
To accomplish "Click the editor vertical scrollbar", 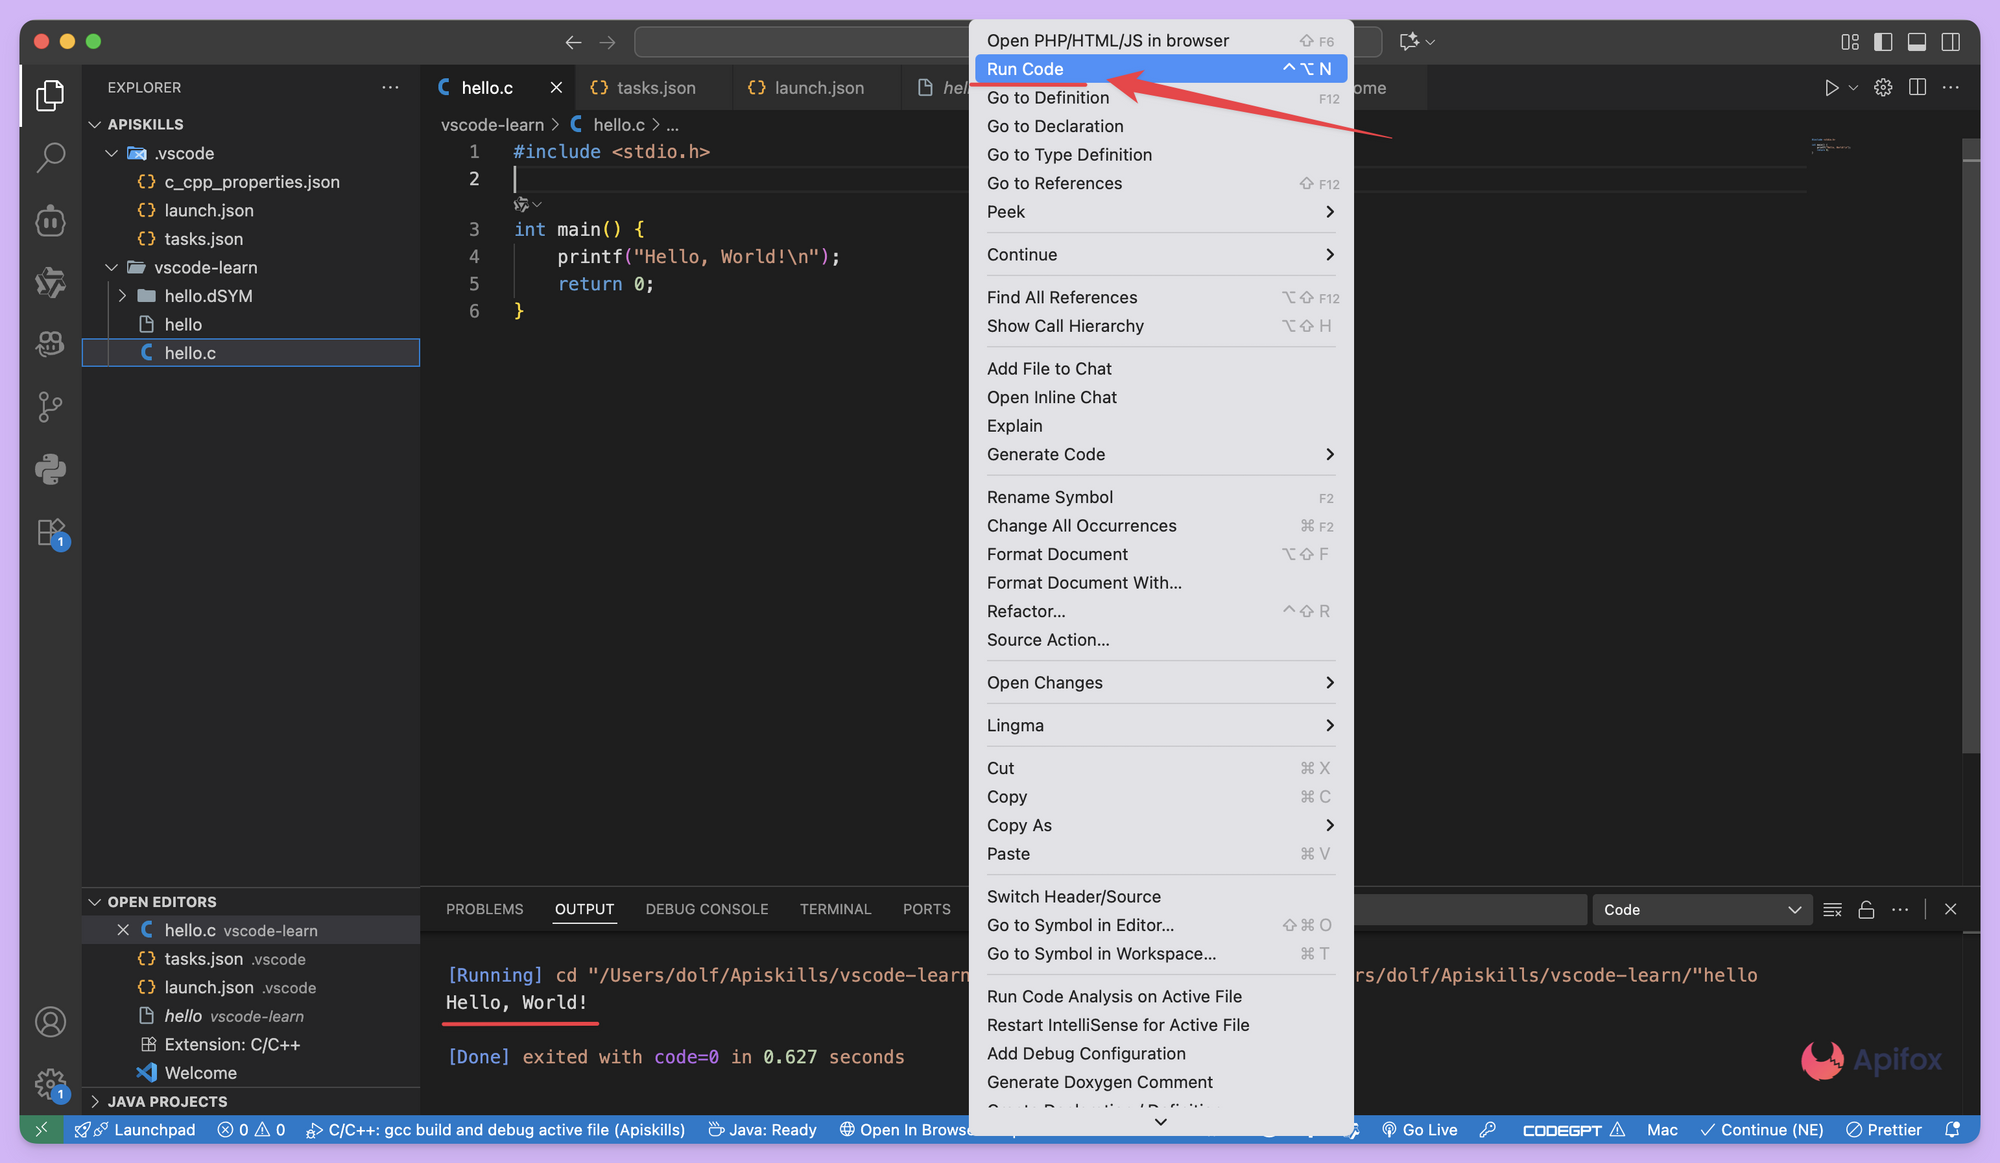I will point(1970,450).
